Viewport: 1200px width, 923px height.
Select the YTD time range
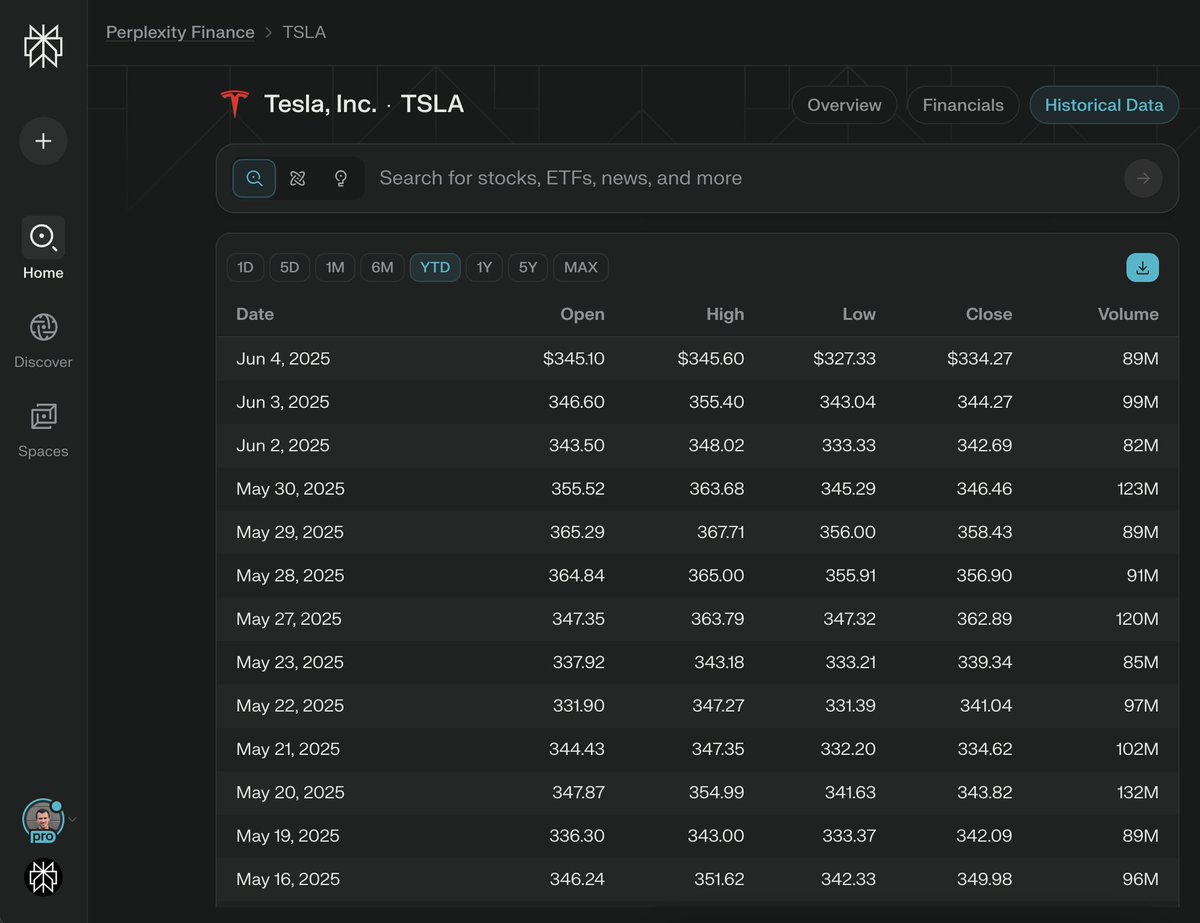435,267
